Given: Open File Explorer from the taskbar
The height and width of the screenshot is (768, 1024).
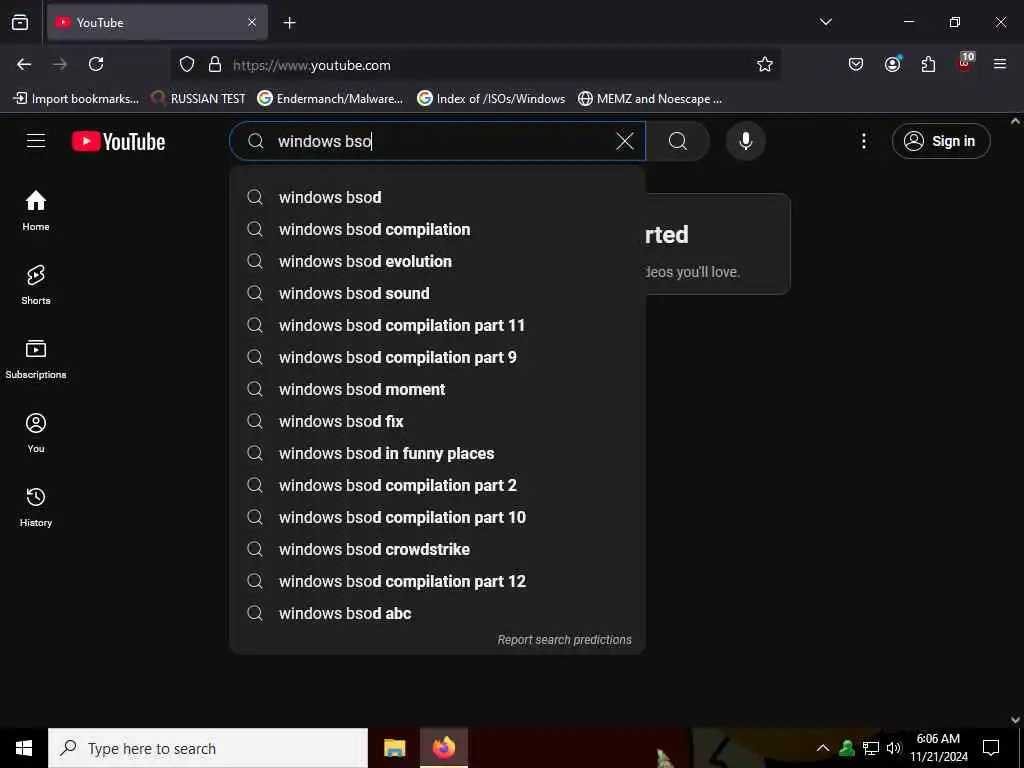Looking at the screenshot, I should [394, 748].
